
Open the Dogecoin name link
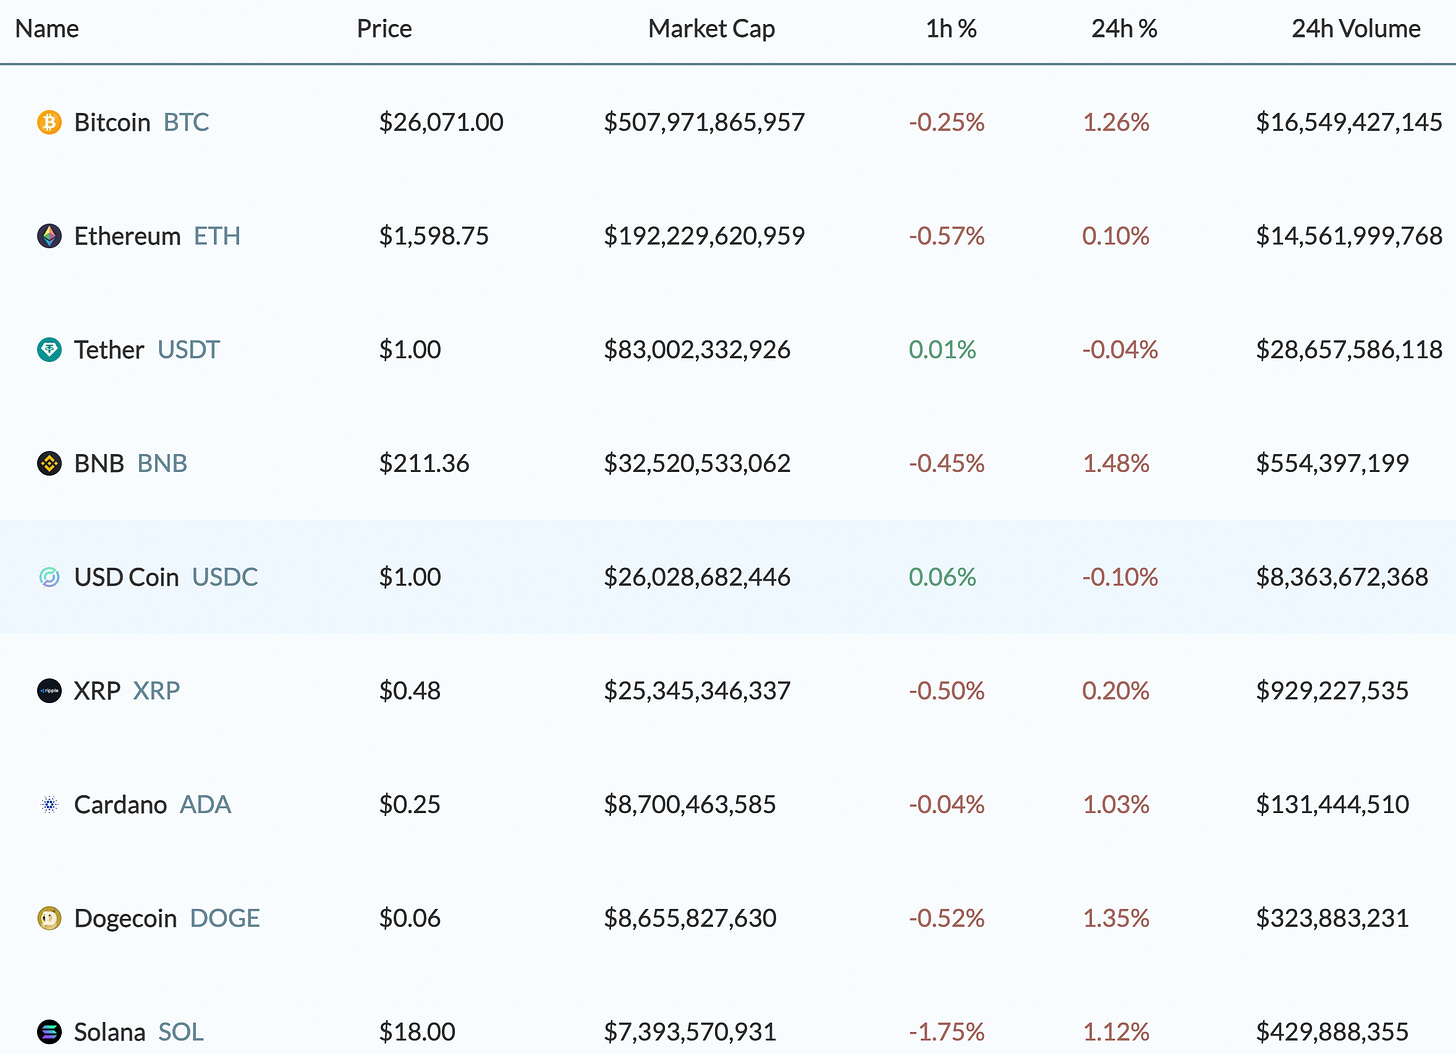coord(125,918)
